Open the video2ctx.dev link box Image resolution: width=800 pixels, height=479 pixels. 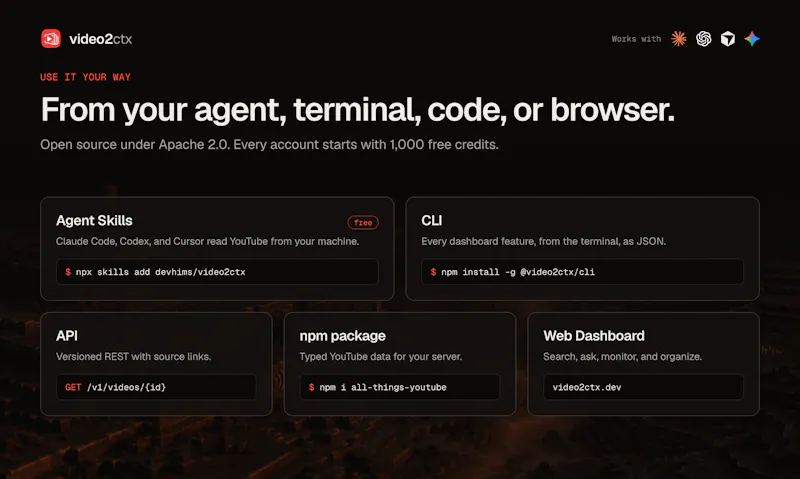click(643, 387)
